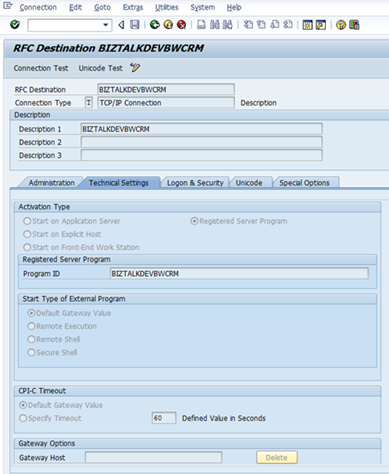Click the RFC Destination field
Viewport: 389px width, 474px height.
166,89
